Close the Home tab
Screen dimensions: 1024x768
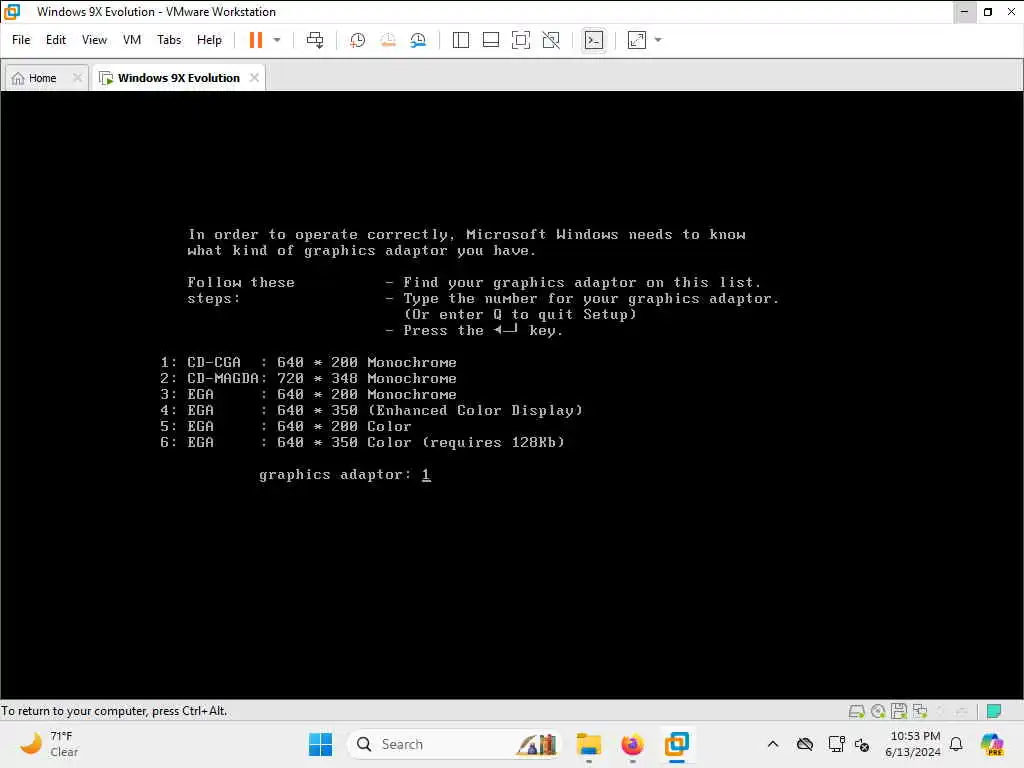tap(77, 78)
